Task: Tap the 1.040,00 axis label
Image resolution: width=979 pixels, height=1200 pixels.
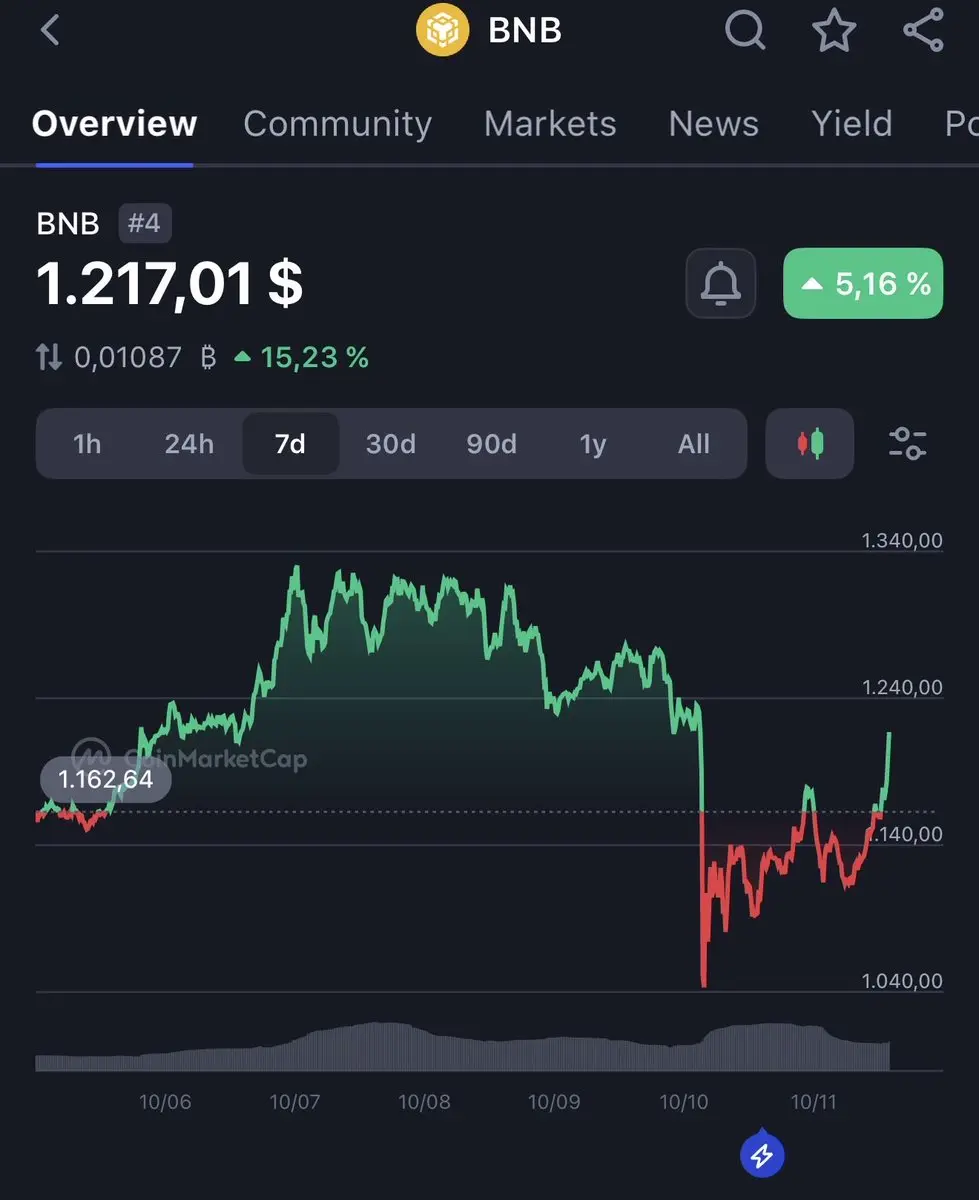Action: 902,981
